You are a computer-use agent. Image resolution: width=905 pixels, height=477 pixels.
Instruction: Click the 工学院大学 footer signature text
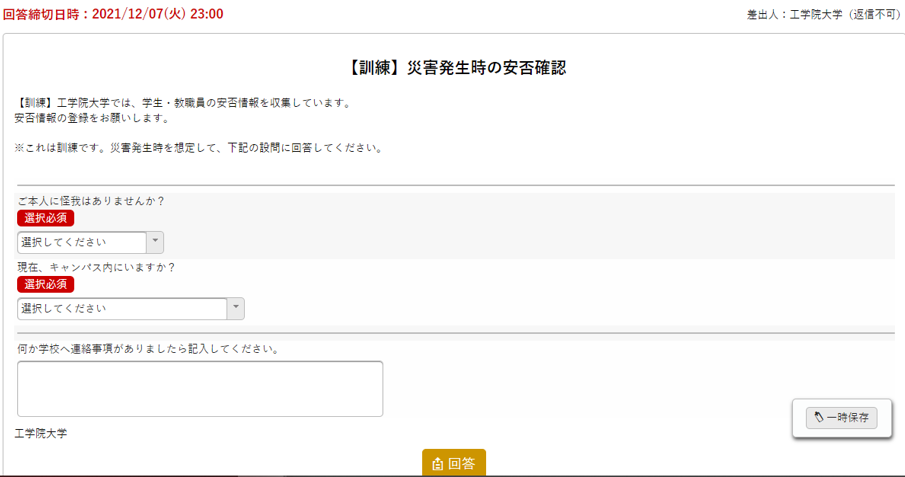(41, 433)
